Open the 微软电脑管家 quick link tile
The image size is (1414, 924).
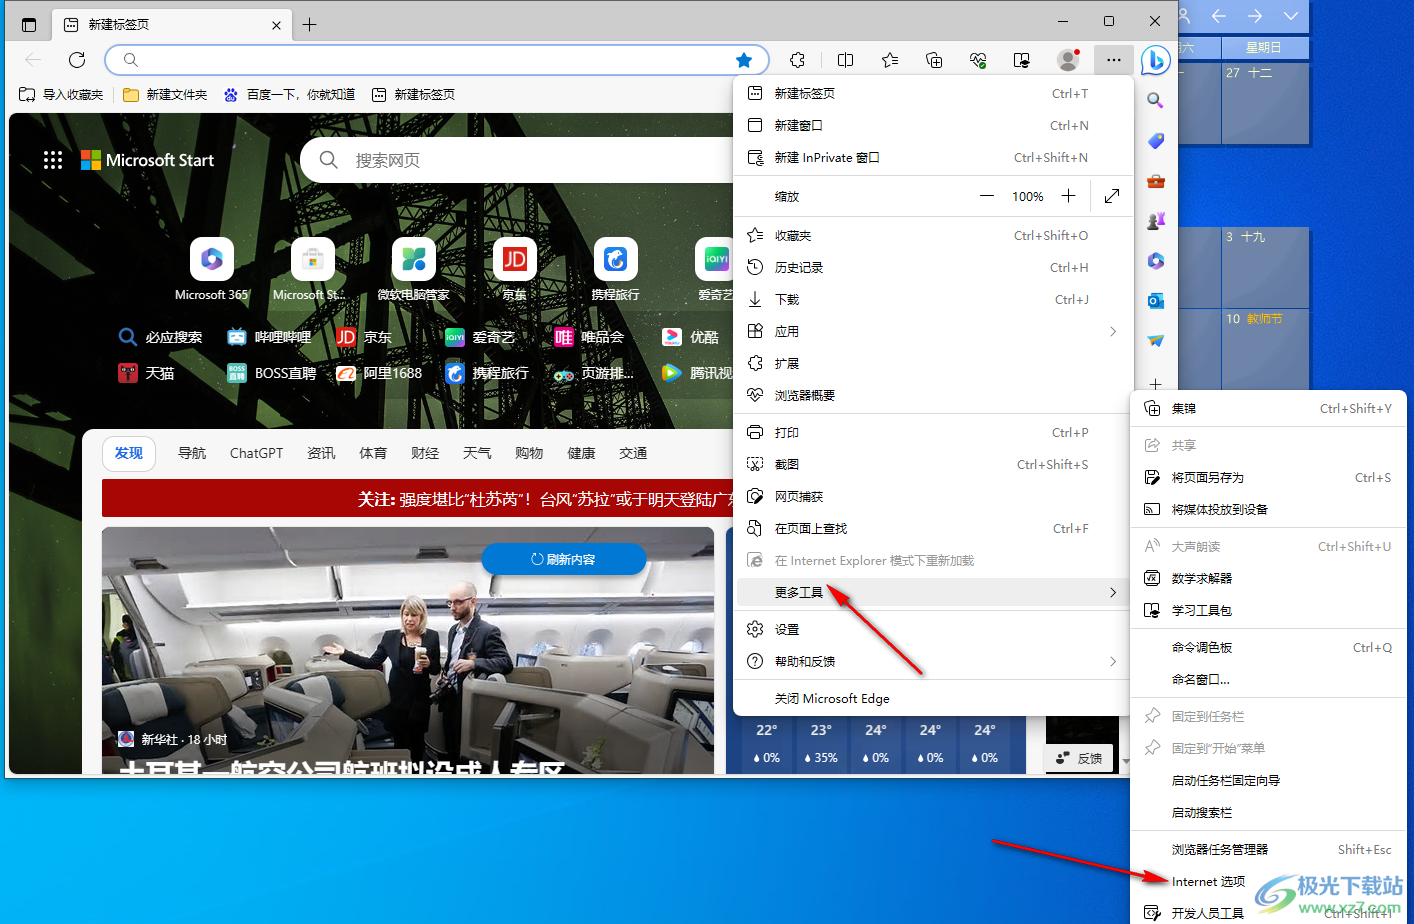413,268
